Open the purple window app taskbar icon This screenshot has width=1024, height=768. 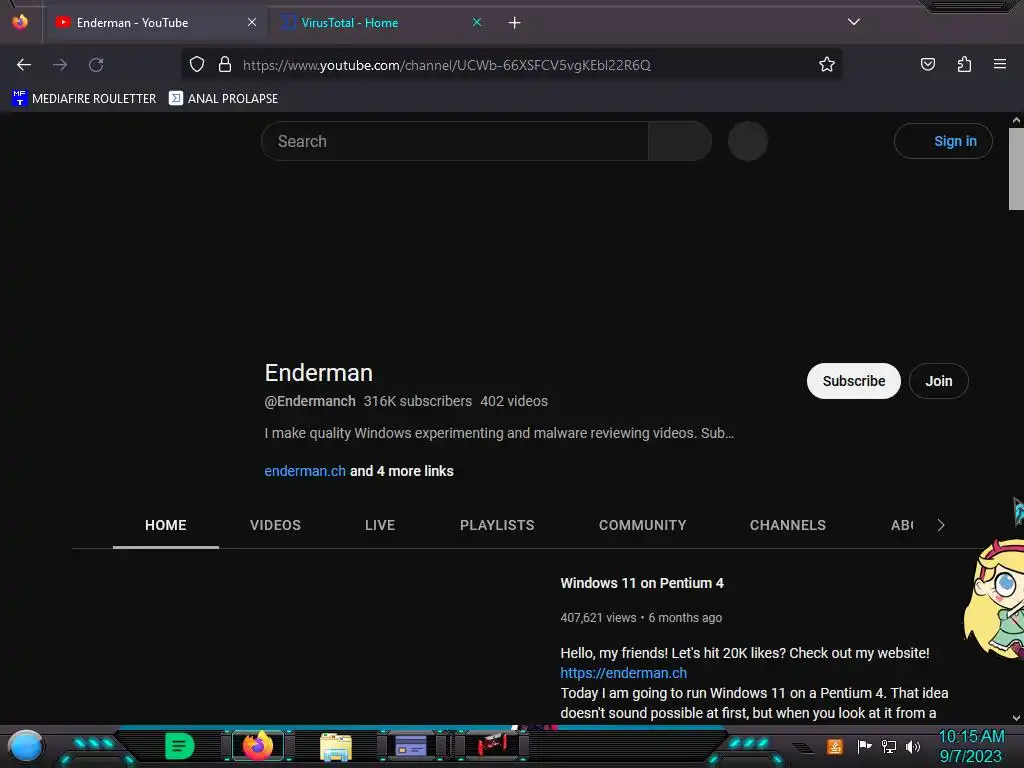click(411, 746)
